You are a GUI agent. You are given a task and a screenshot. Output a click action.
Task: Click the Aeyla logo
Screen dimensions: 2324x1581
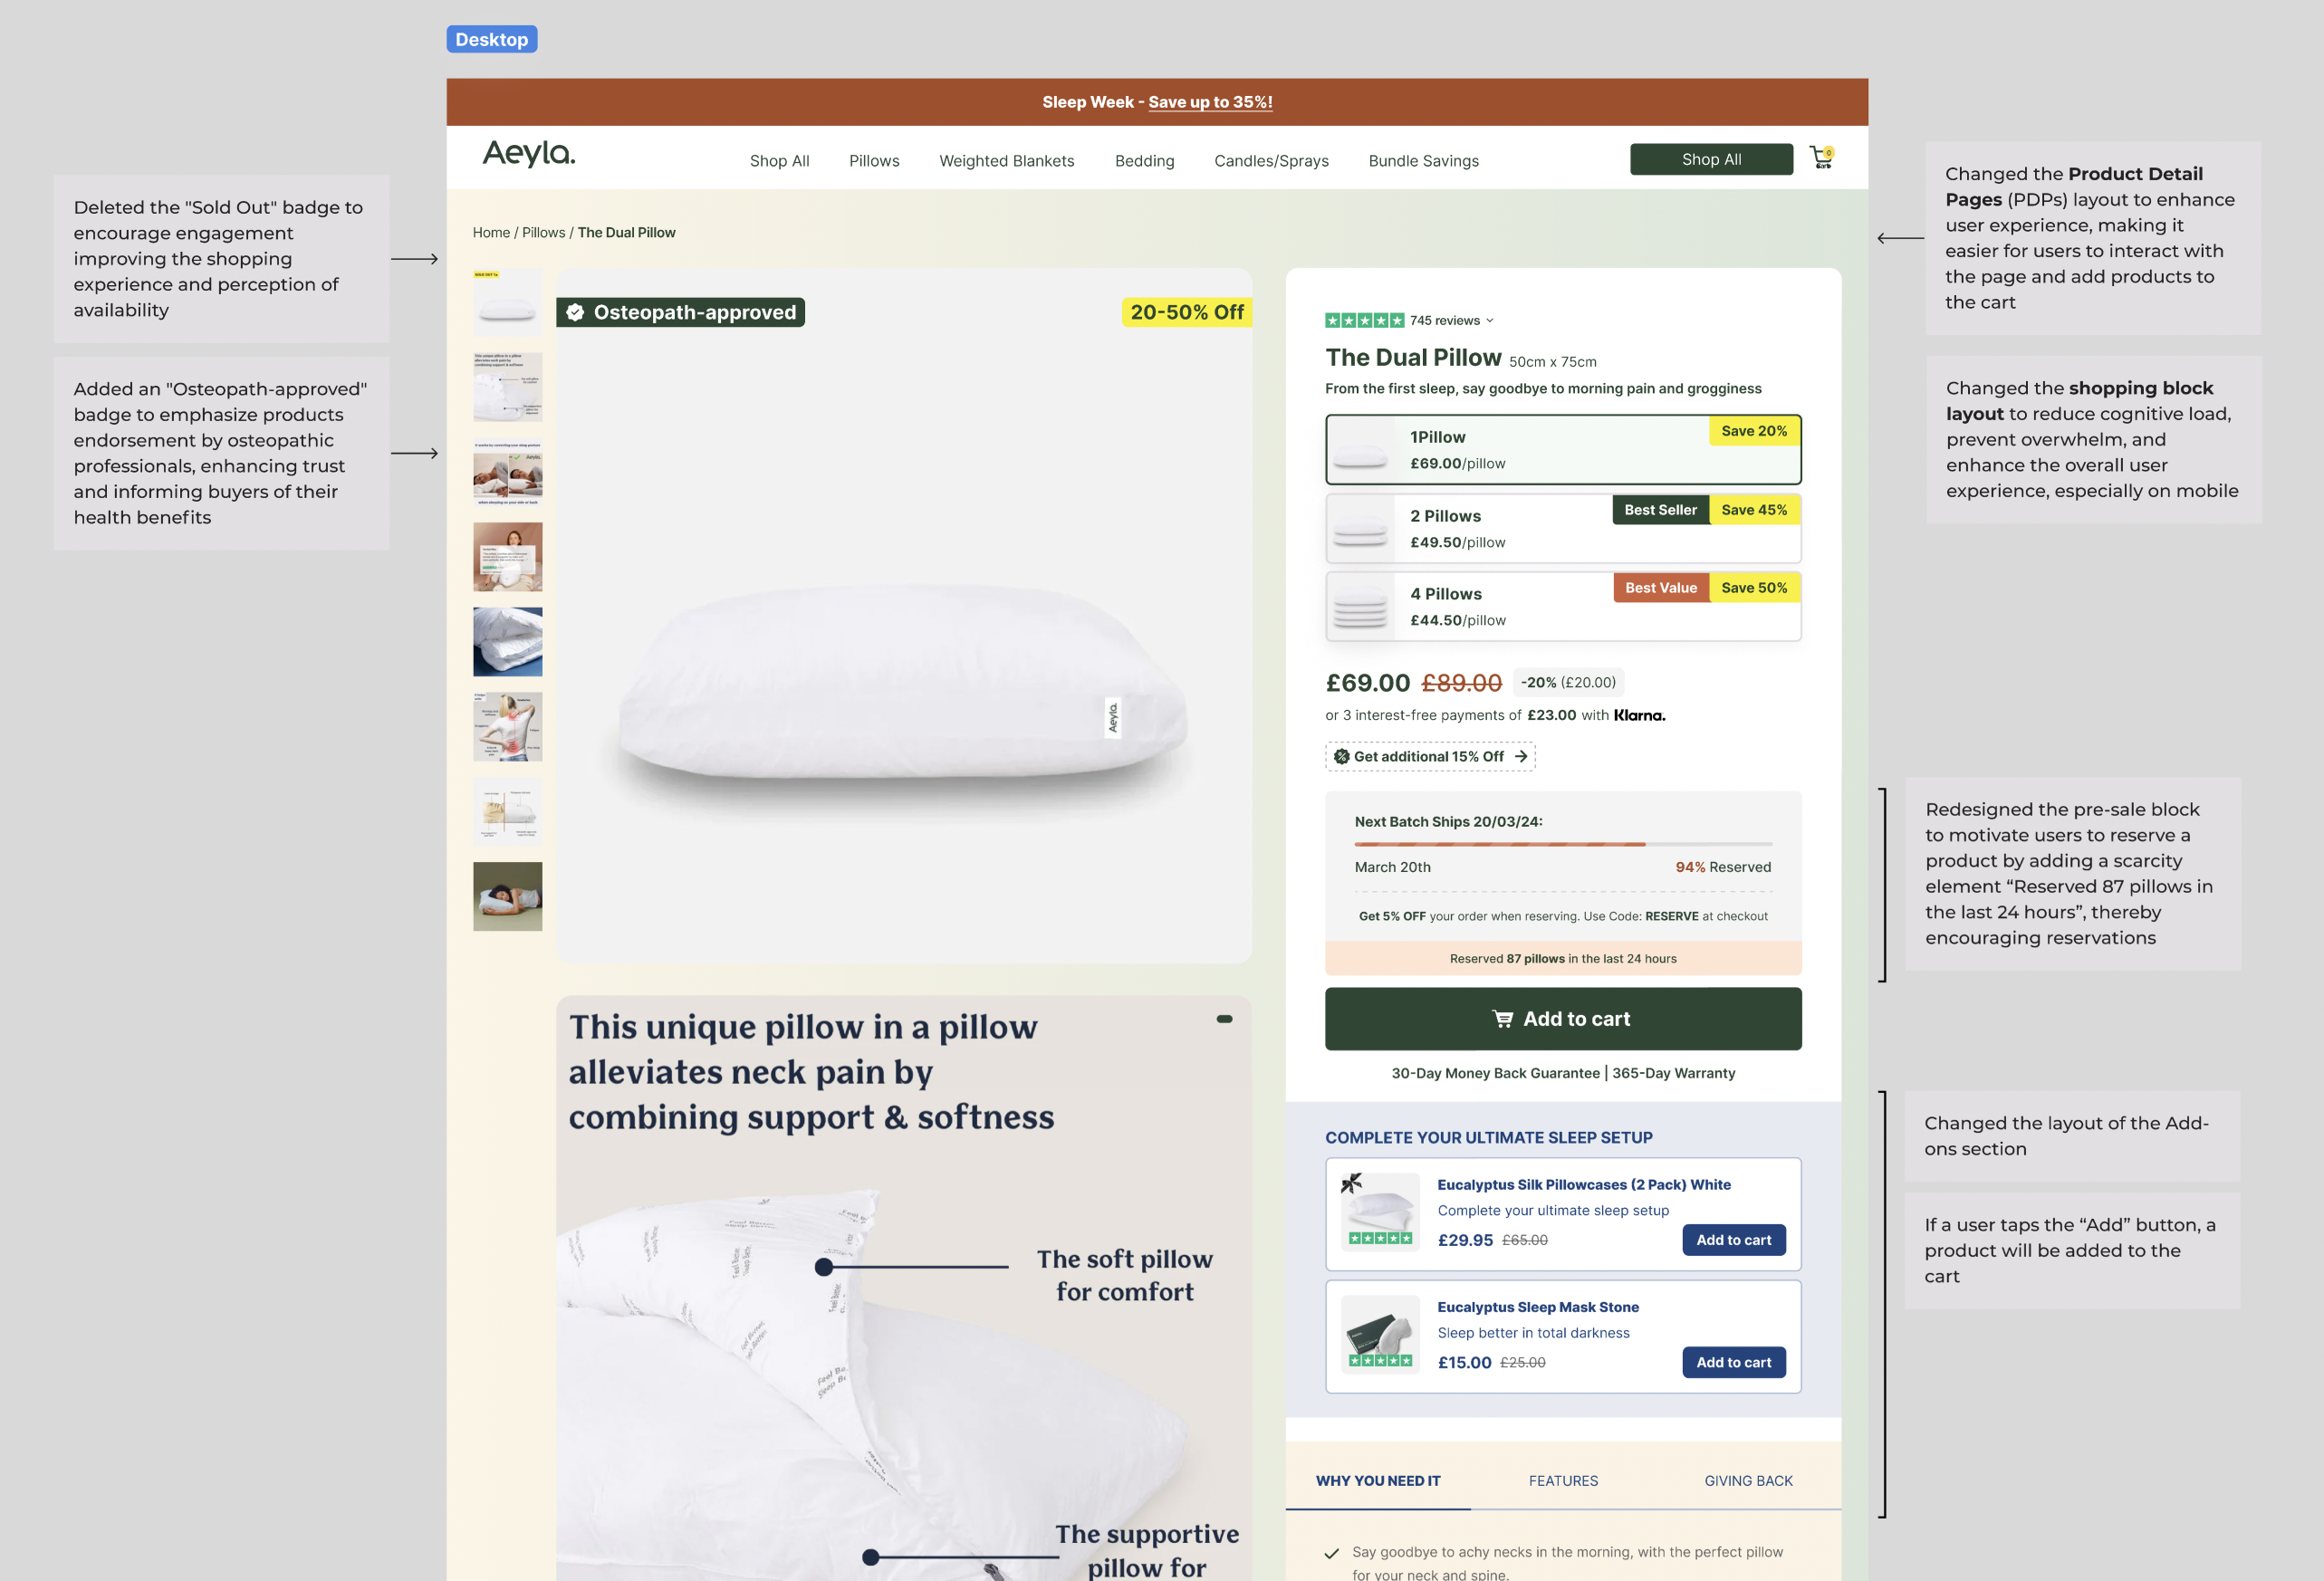coord(529,153)
